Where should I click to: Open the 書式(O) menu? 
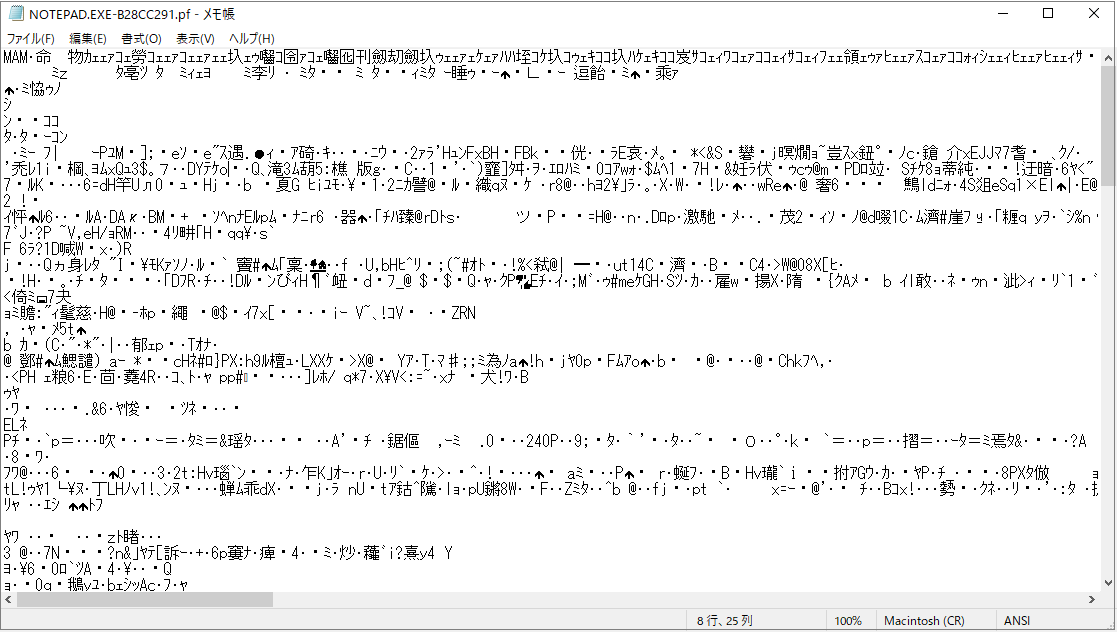(141, 38)
